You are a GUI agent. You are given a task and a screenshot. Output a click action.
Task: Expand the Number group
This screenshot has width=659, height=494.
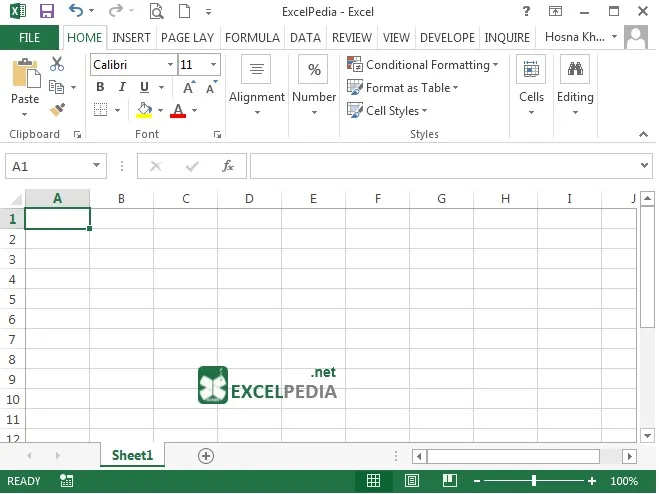314,87
